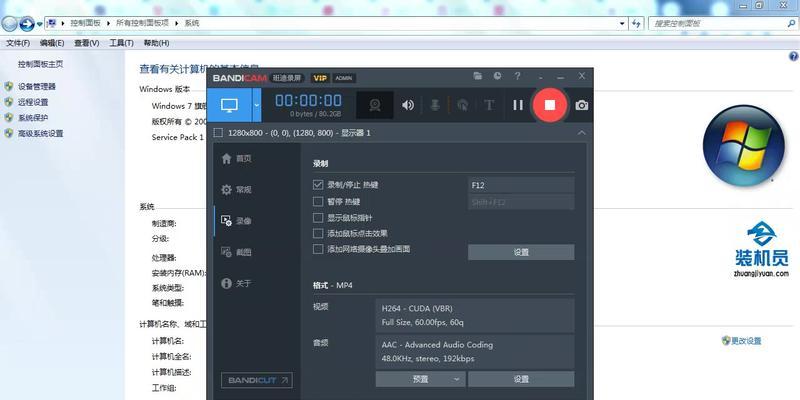Click the VIP badge in Bandicam title bar
Viewport: 800px width, 400px height.
tap(320, 78)
